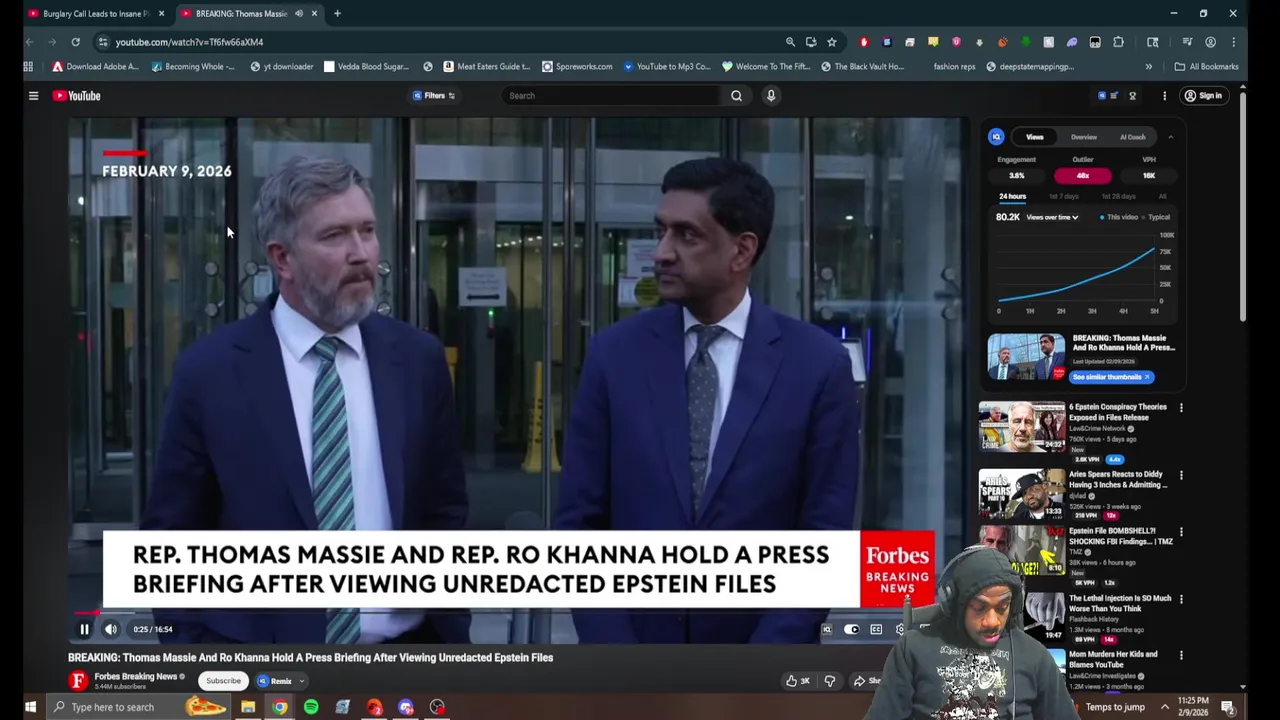Focus the YouTube search field
Screen dimensions: 1280x720
610,96
